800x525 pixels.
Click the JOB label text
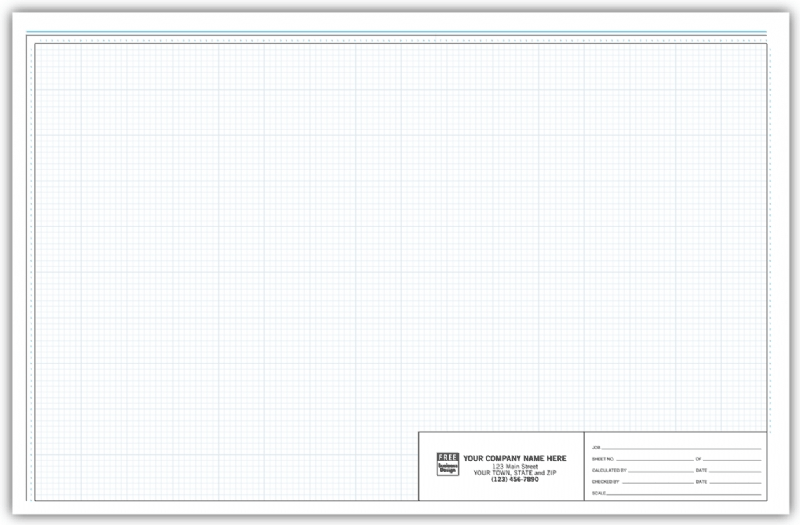[x=596, y=447]
